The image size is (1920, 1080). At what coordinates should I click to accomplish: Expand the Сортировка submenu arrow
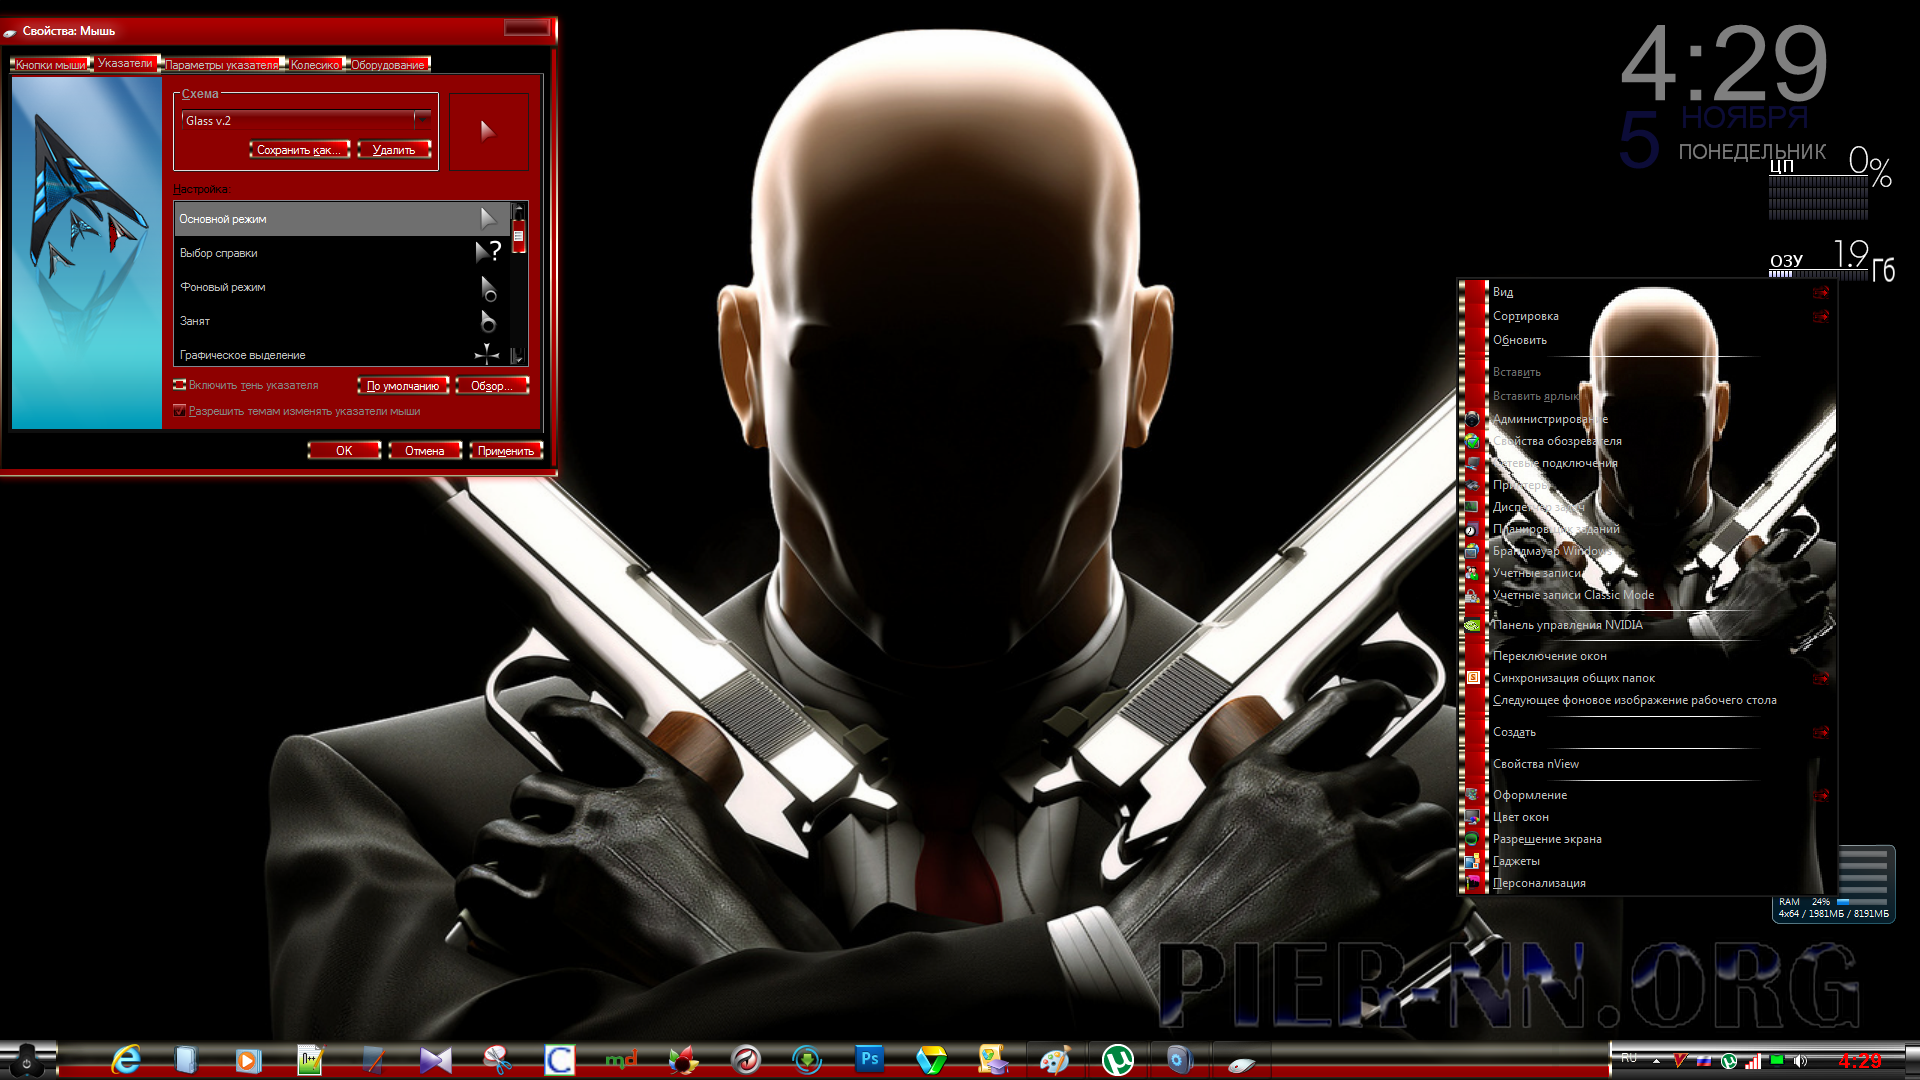click(1821, 317)
